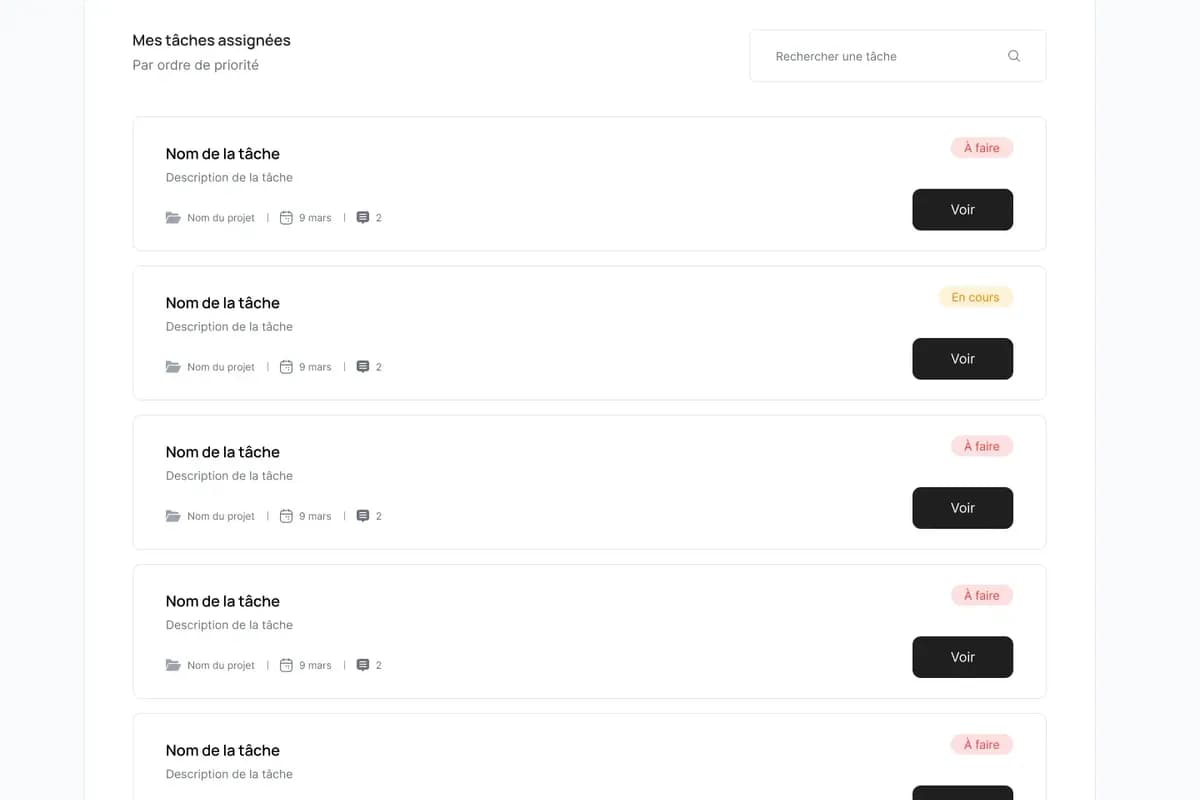Click the comment bubble icon on the second task
Screen dimensions: 1200x800
[x=361, y=366]
